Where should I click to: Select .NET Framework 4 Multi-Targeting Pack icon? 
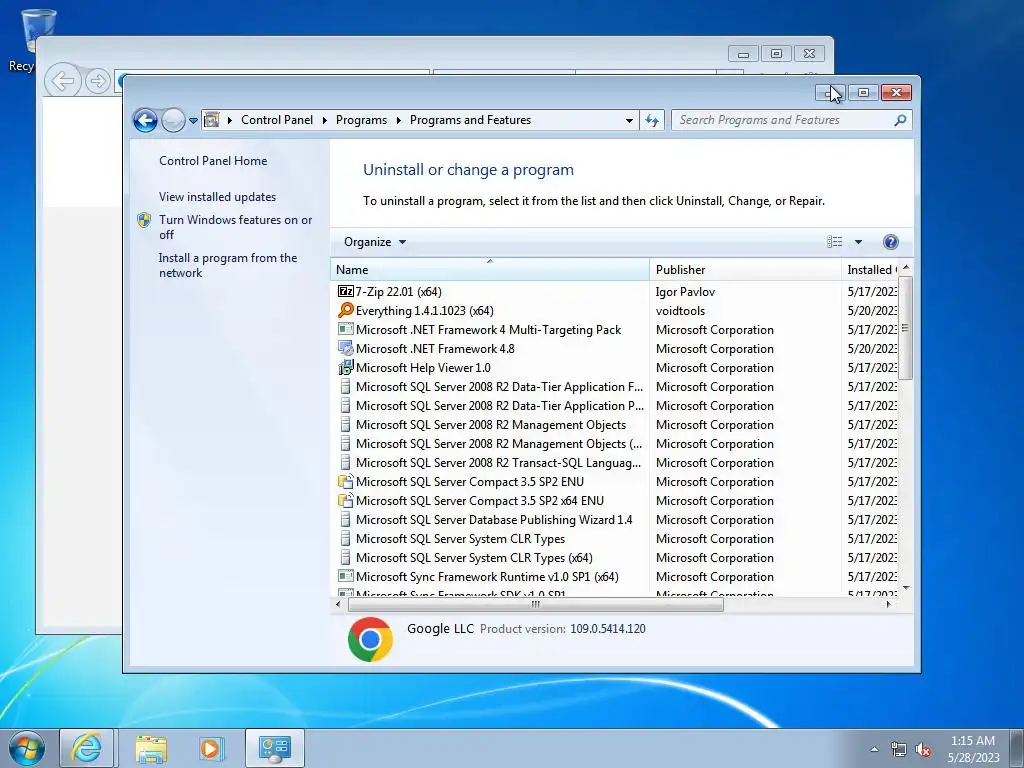345,329
